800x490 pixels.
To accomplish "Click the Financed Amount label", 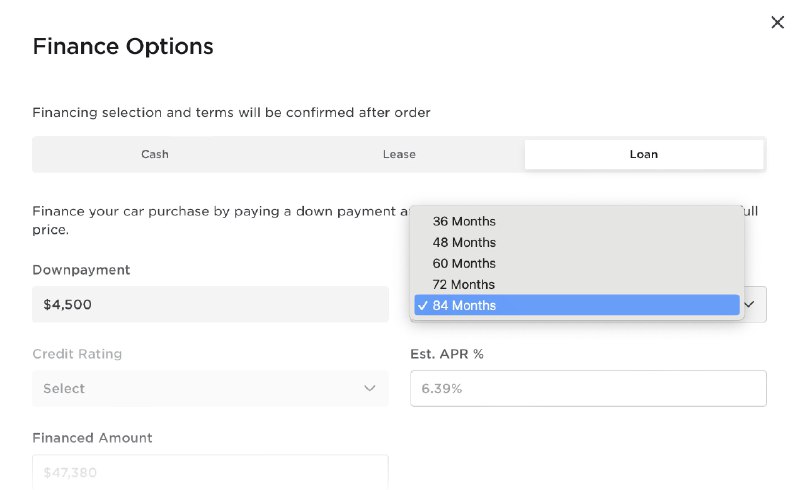I will [x=92, y=438].
